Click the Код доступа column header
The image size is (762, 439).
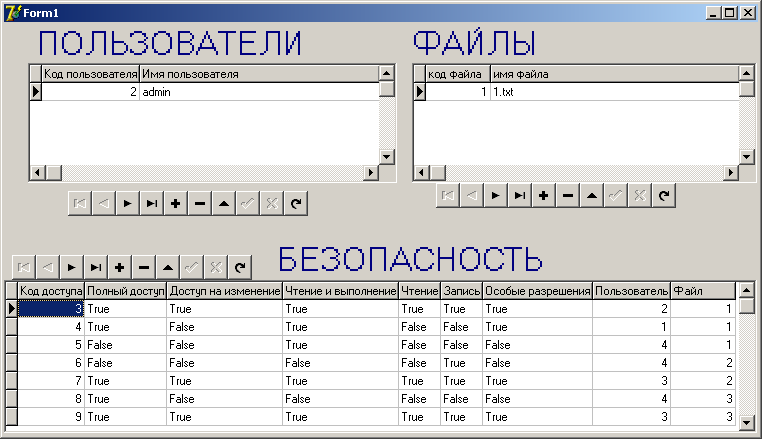51,291
